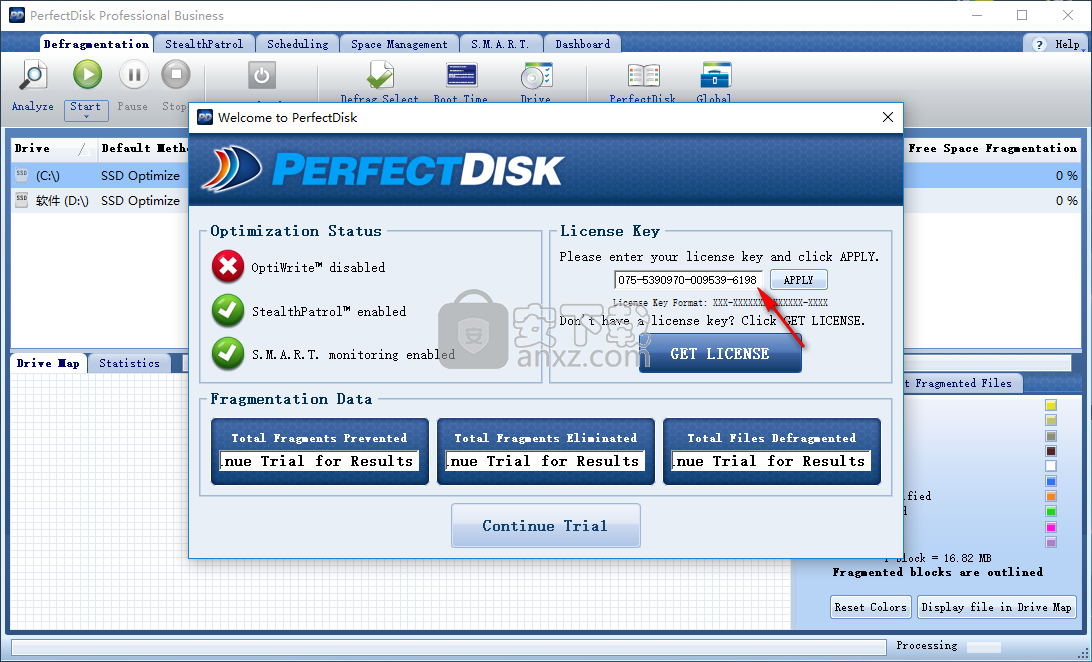
Task: Click the OptiWrite disabled red X icon
Action: (228, 267)
